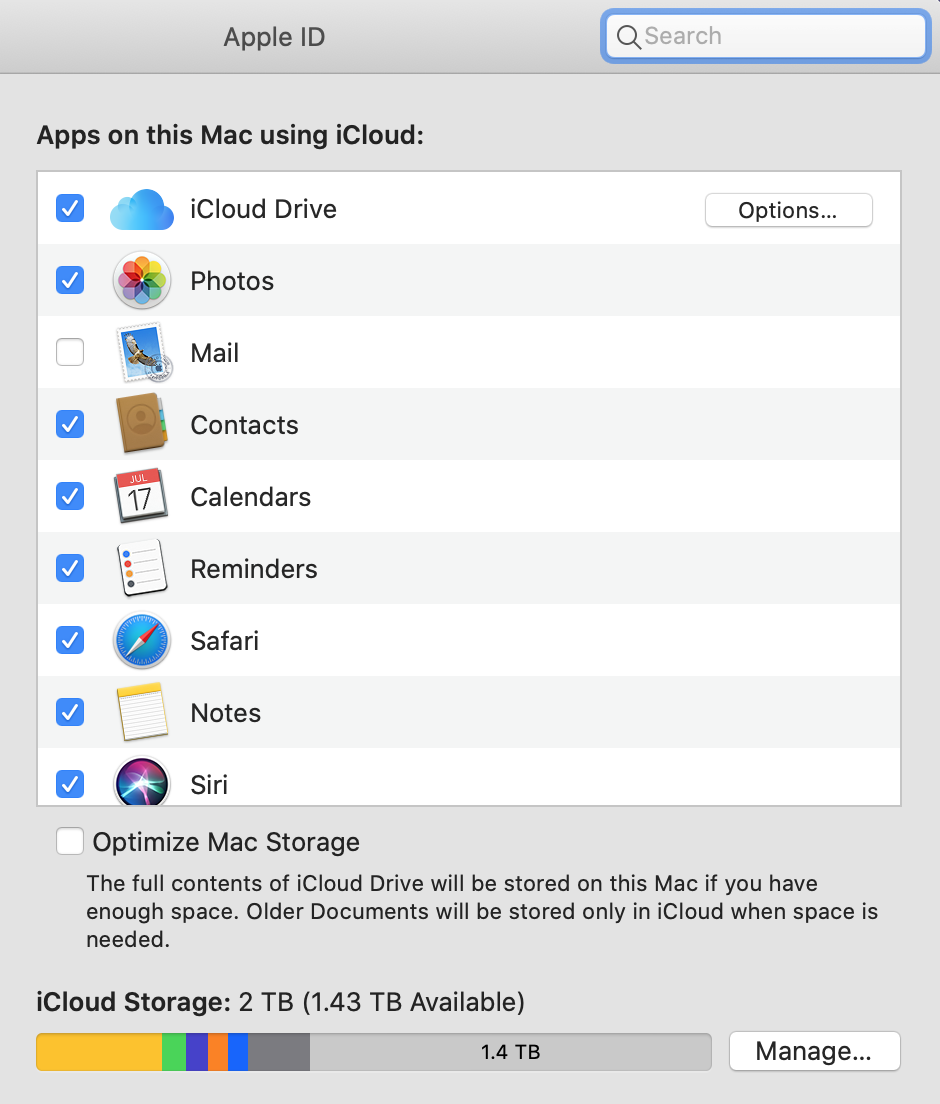The image size is (940, 1104).
Task: Uncheck the Calendars checkbox
Action: [x=70, y=496]
